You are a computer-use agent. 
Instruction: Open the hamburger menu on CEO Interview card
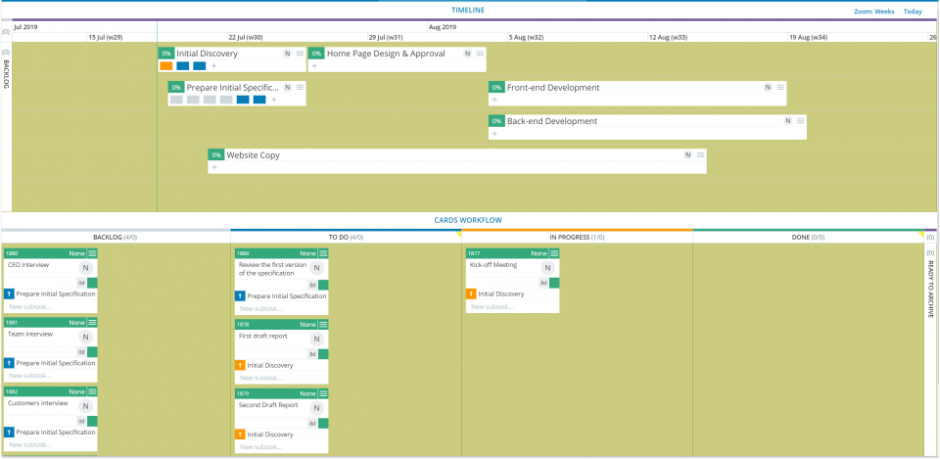[92, 254]
